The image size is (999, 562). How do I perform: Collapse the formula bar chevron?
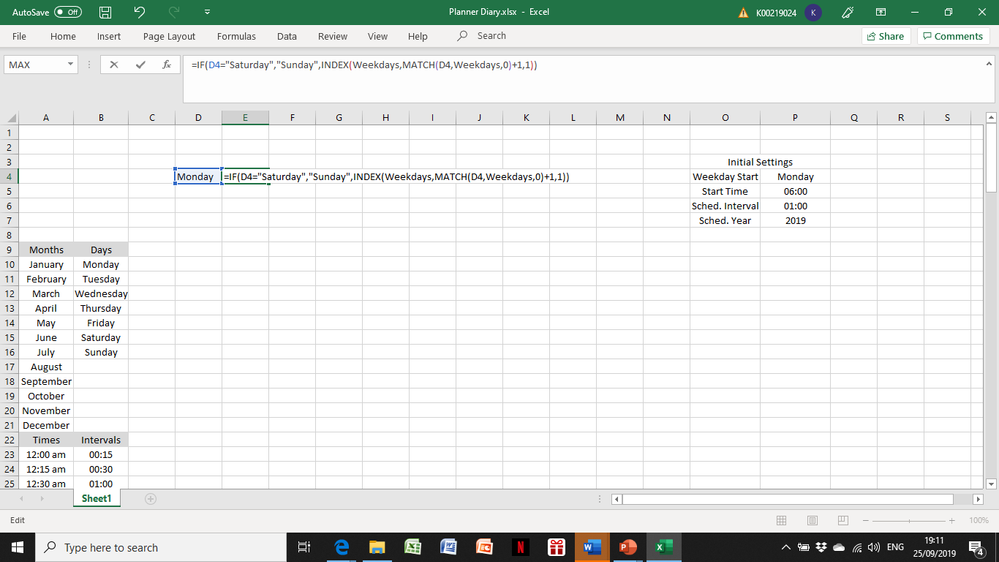(988, 64)
